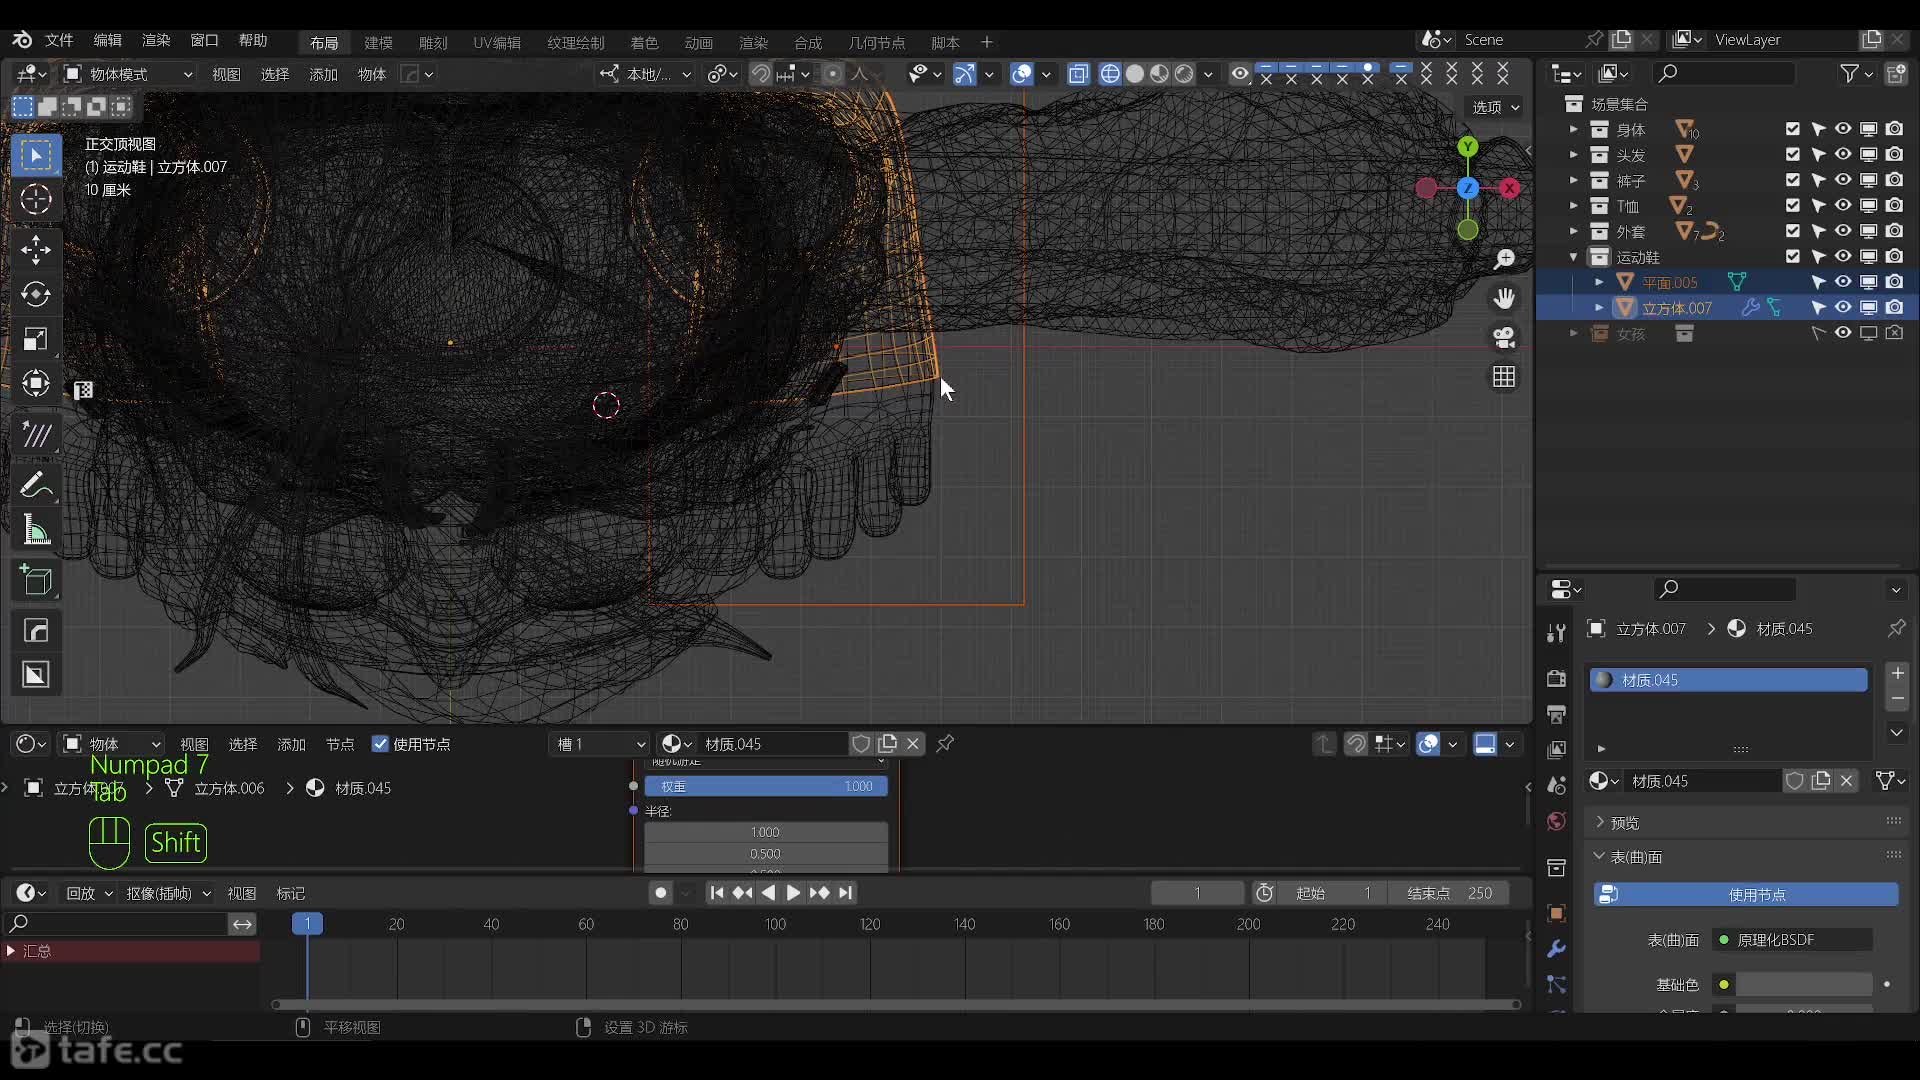Switch to the UV编辑 workspace tab
Image resolution: width=1920 pixels, height=1080 pixels.
pyautogui.click(x=497, y=42)
